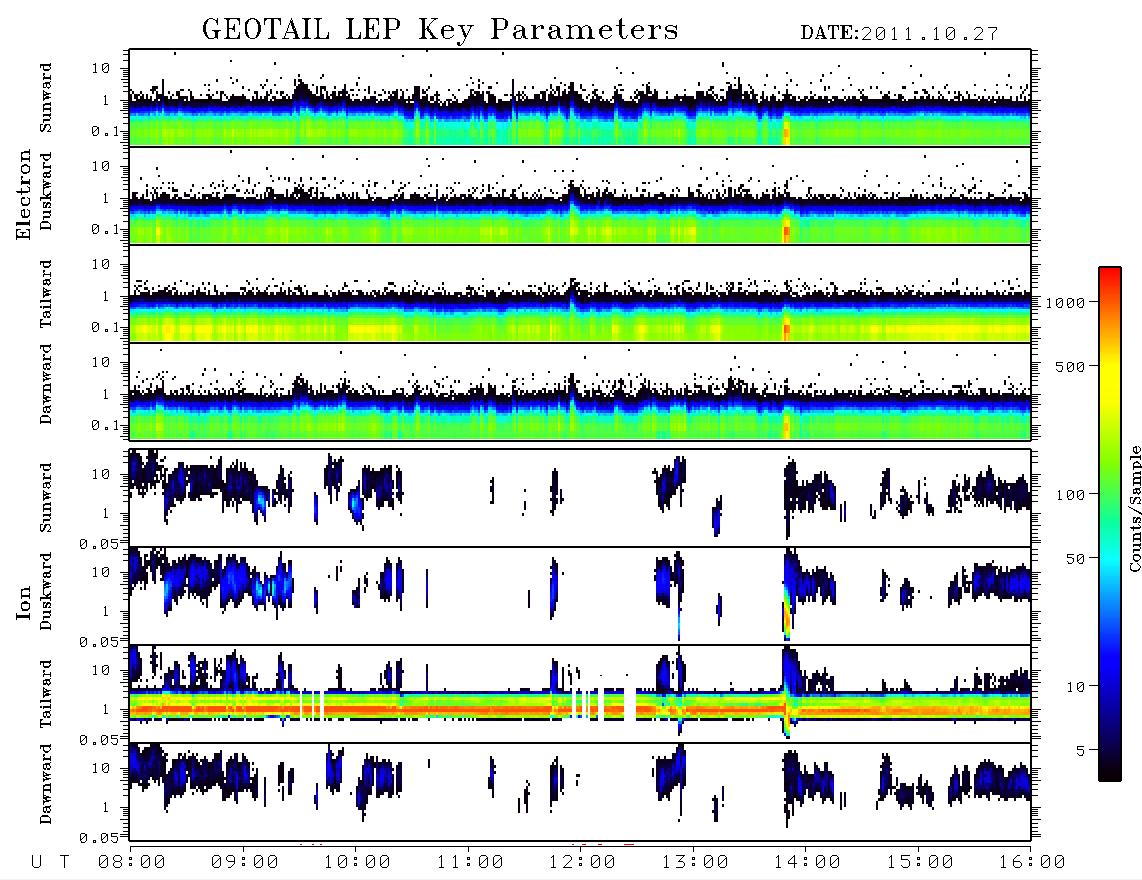This screenshot has width=1142, height=880.
Task: Click inside the Electron Tailward spectrogram
Action: click(580, 294)
